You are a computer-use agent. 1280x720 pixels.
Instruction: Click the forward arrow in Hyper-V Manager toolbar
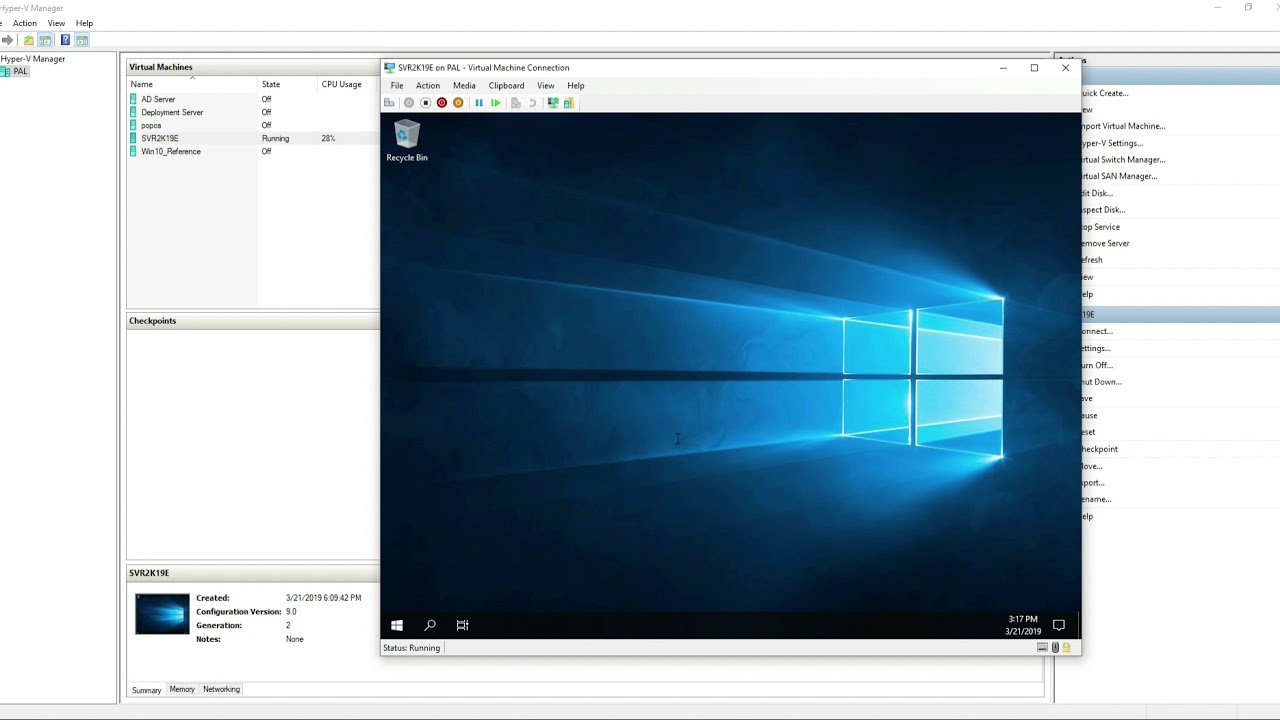click(7, 40)
